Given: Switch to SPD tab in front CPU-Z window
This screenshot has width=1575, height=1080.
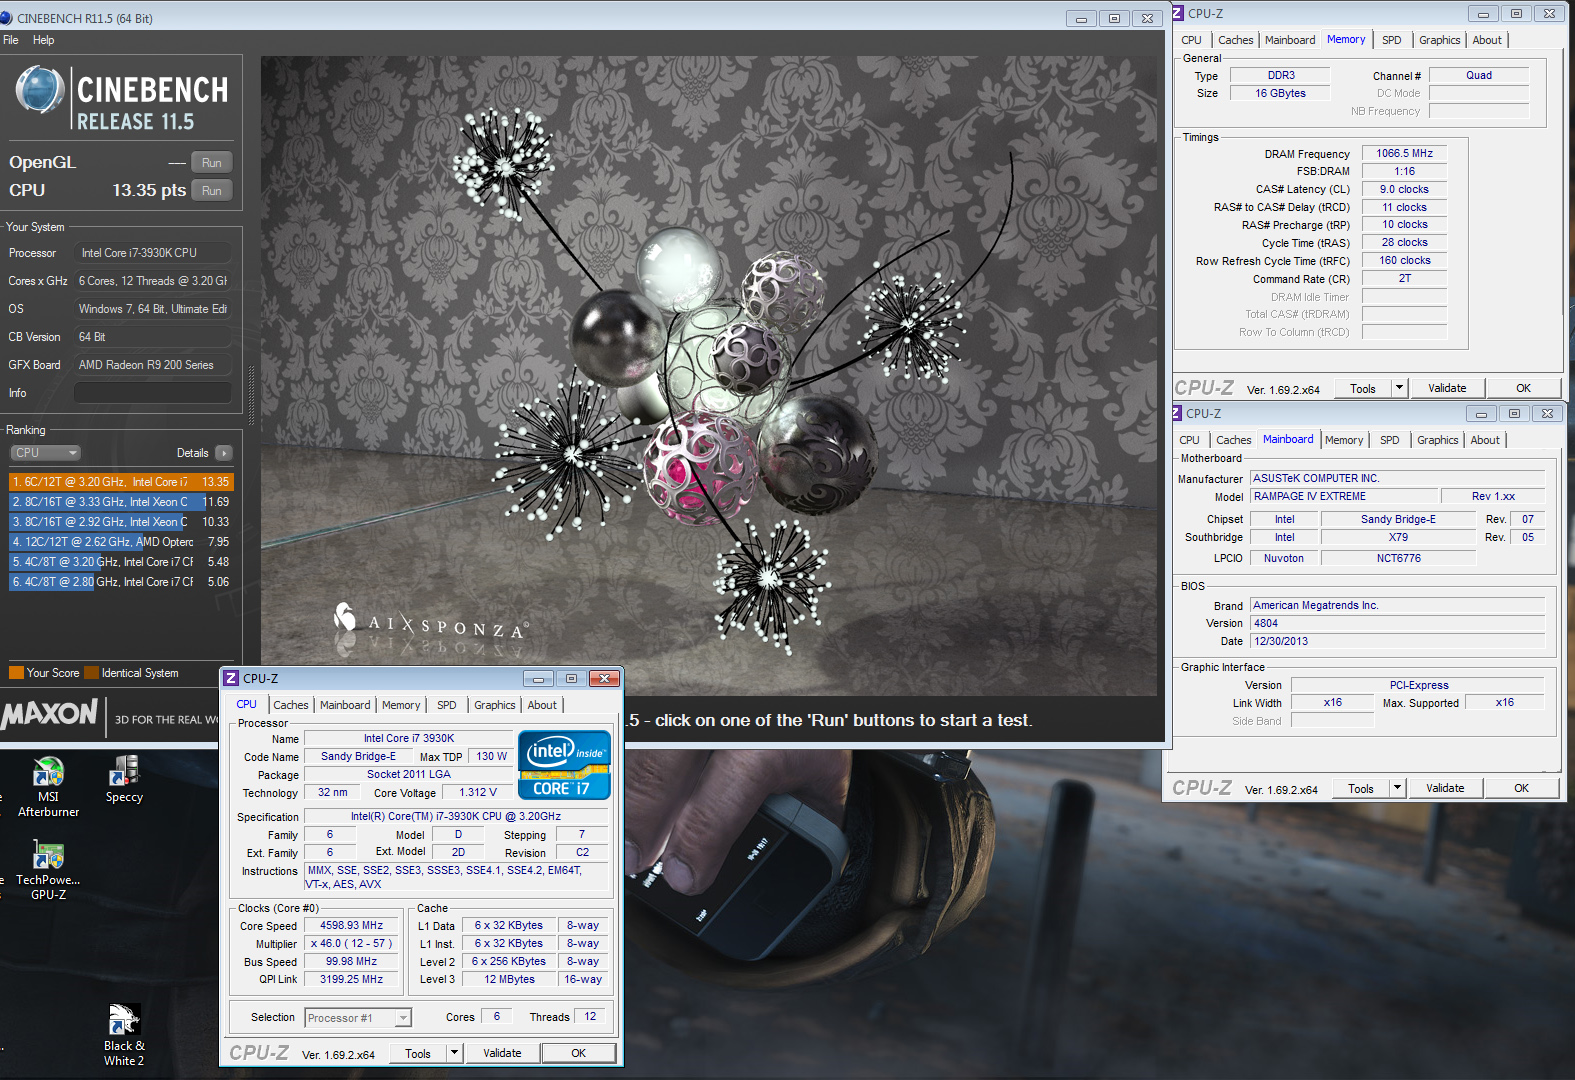Looking at the screenshot, I should (447, 705).
